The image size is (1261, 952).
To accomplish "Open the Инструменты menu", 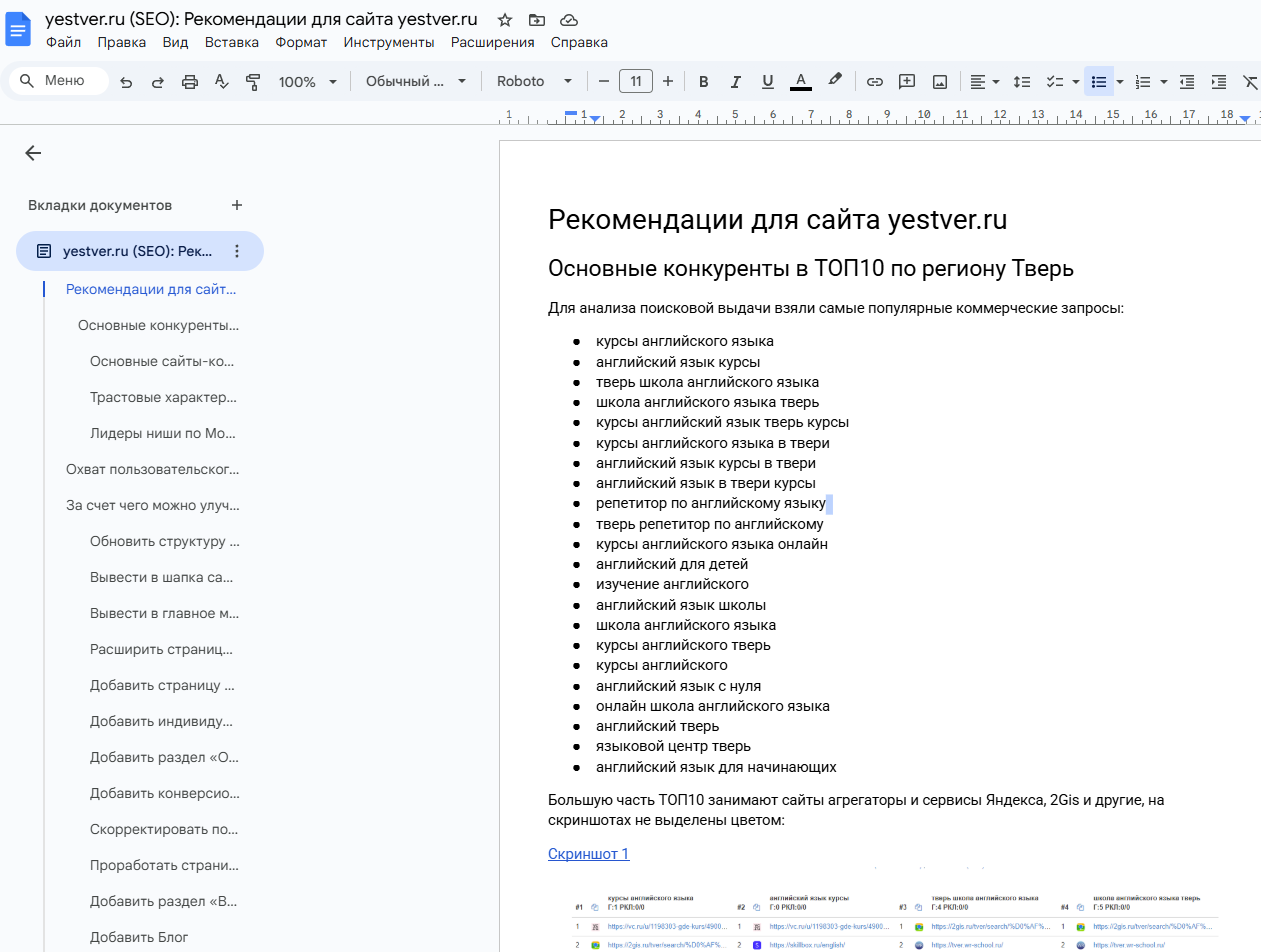I will [388, 42].
